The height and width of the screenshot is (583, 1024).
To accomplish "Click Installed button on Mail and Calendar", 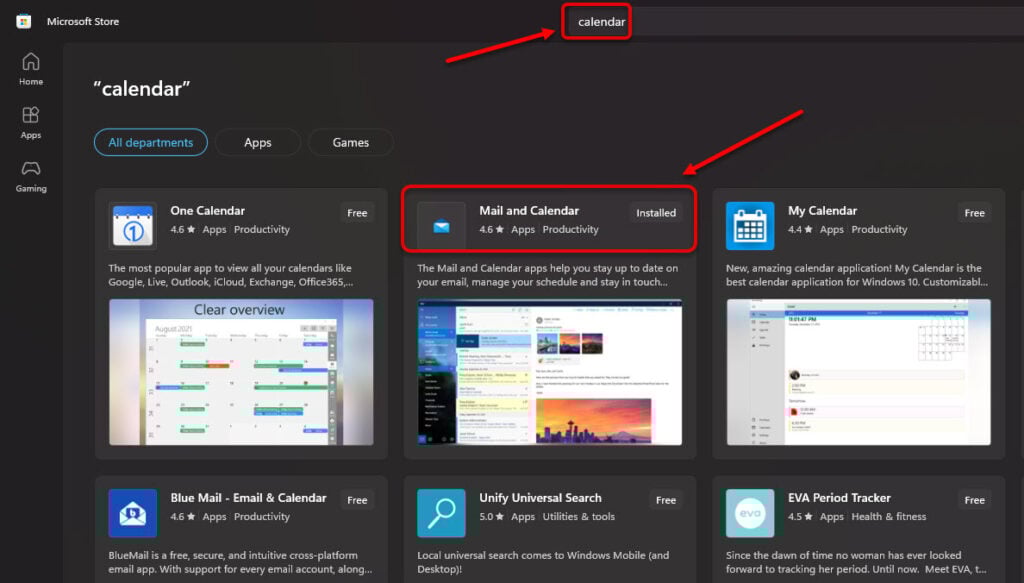I will tap(656, 213).
